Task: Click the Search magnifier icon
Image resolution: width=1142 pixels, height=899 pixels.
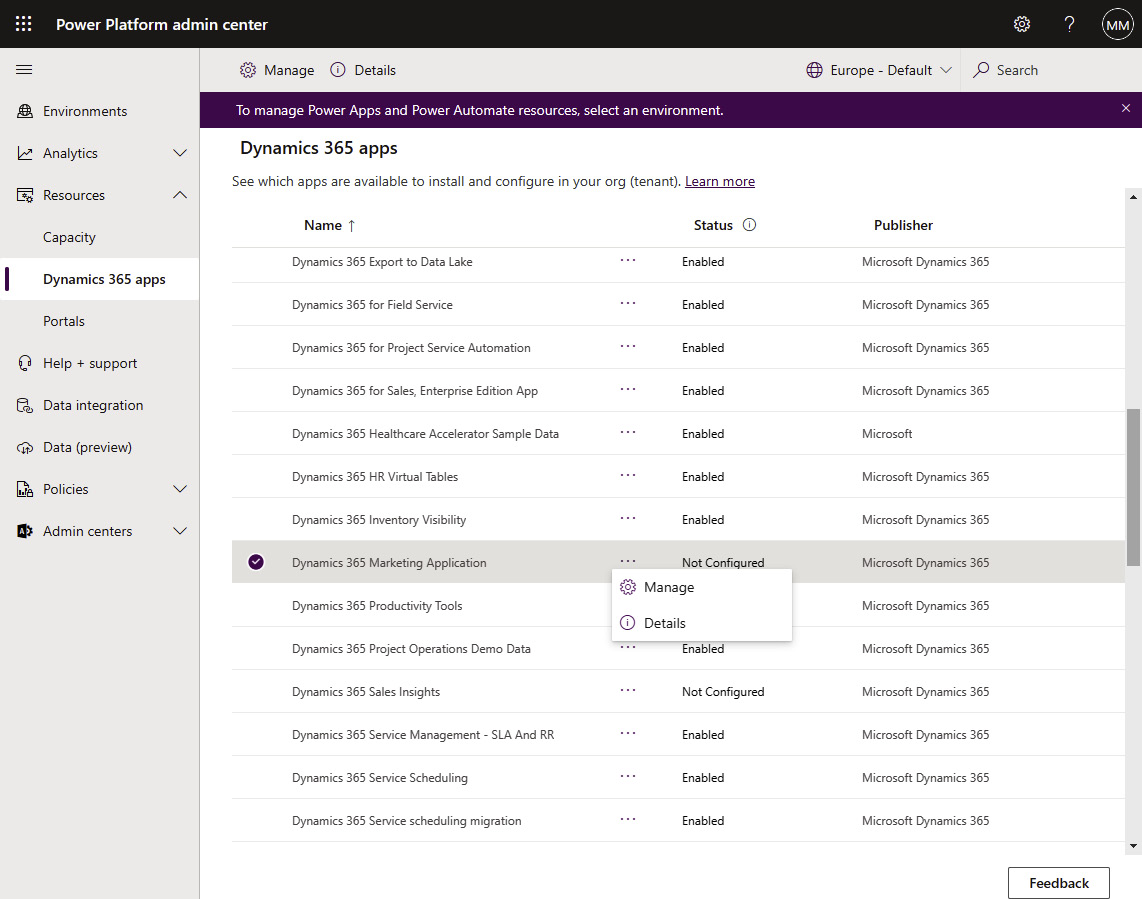Action: click(x=981, y=70)
